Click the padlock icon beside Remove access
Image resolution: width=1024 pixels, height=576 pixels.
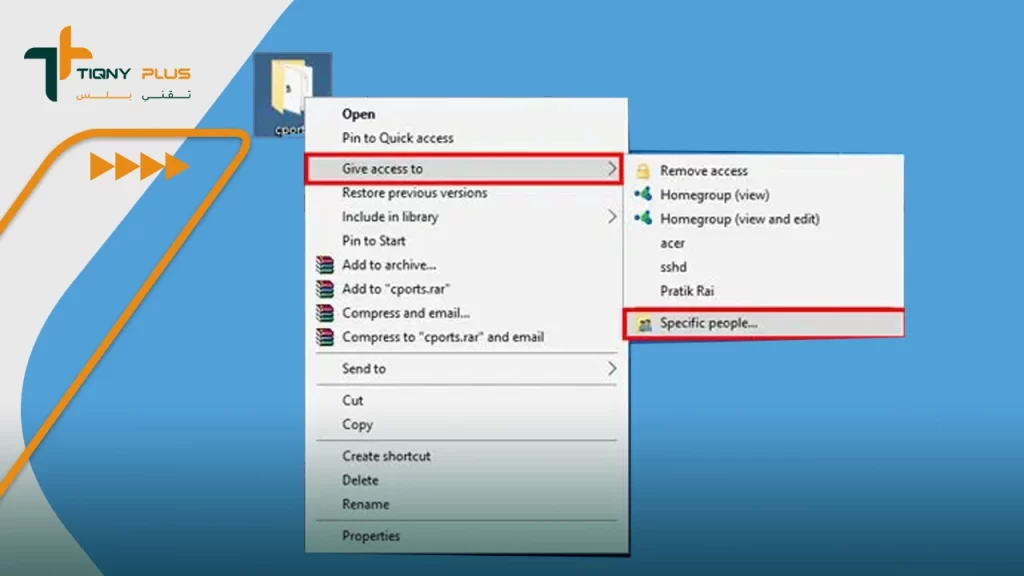pos(643,171)
